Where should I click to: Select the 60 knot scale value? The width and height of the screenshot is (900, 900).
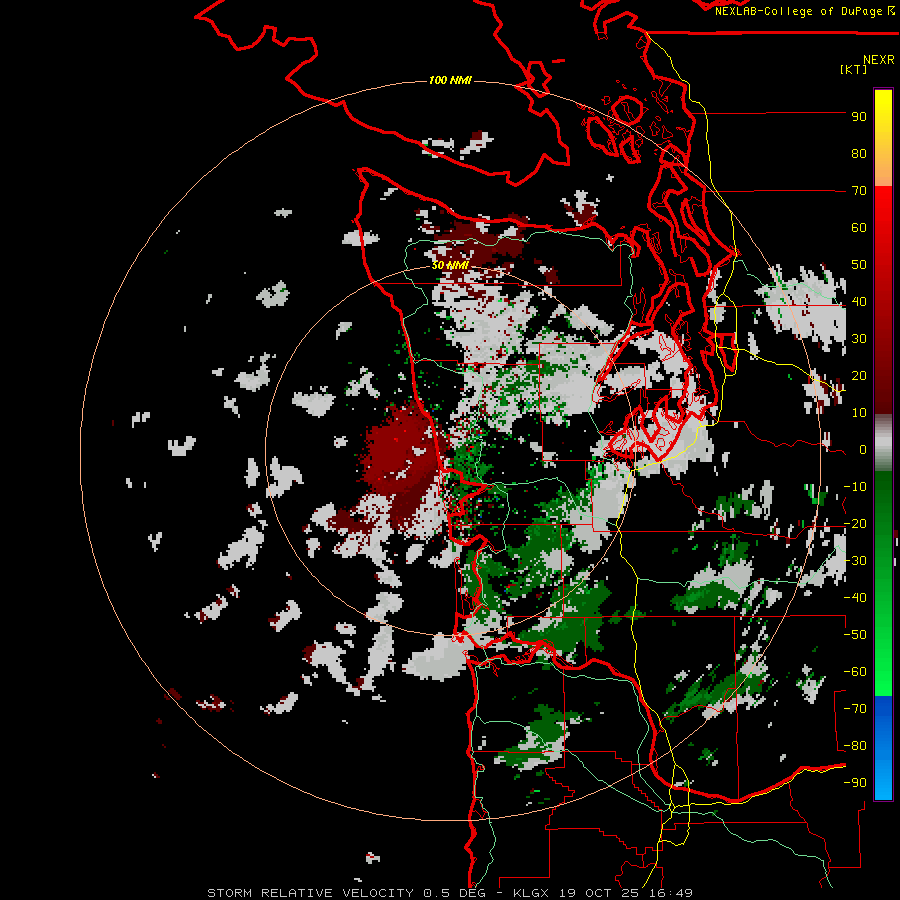coord(859,228)
